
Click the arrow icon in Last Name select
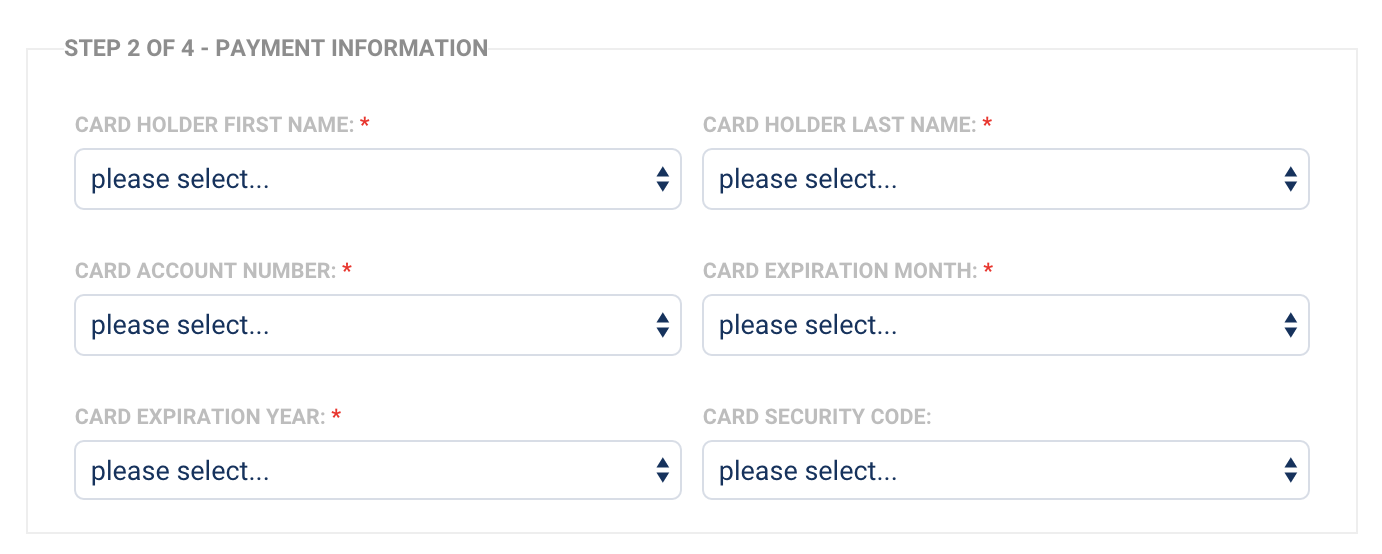pyautogui.click(x=1290, y=180)
